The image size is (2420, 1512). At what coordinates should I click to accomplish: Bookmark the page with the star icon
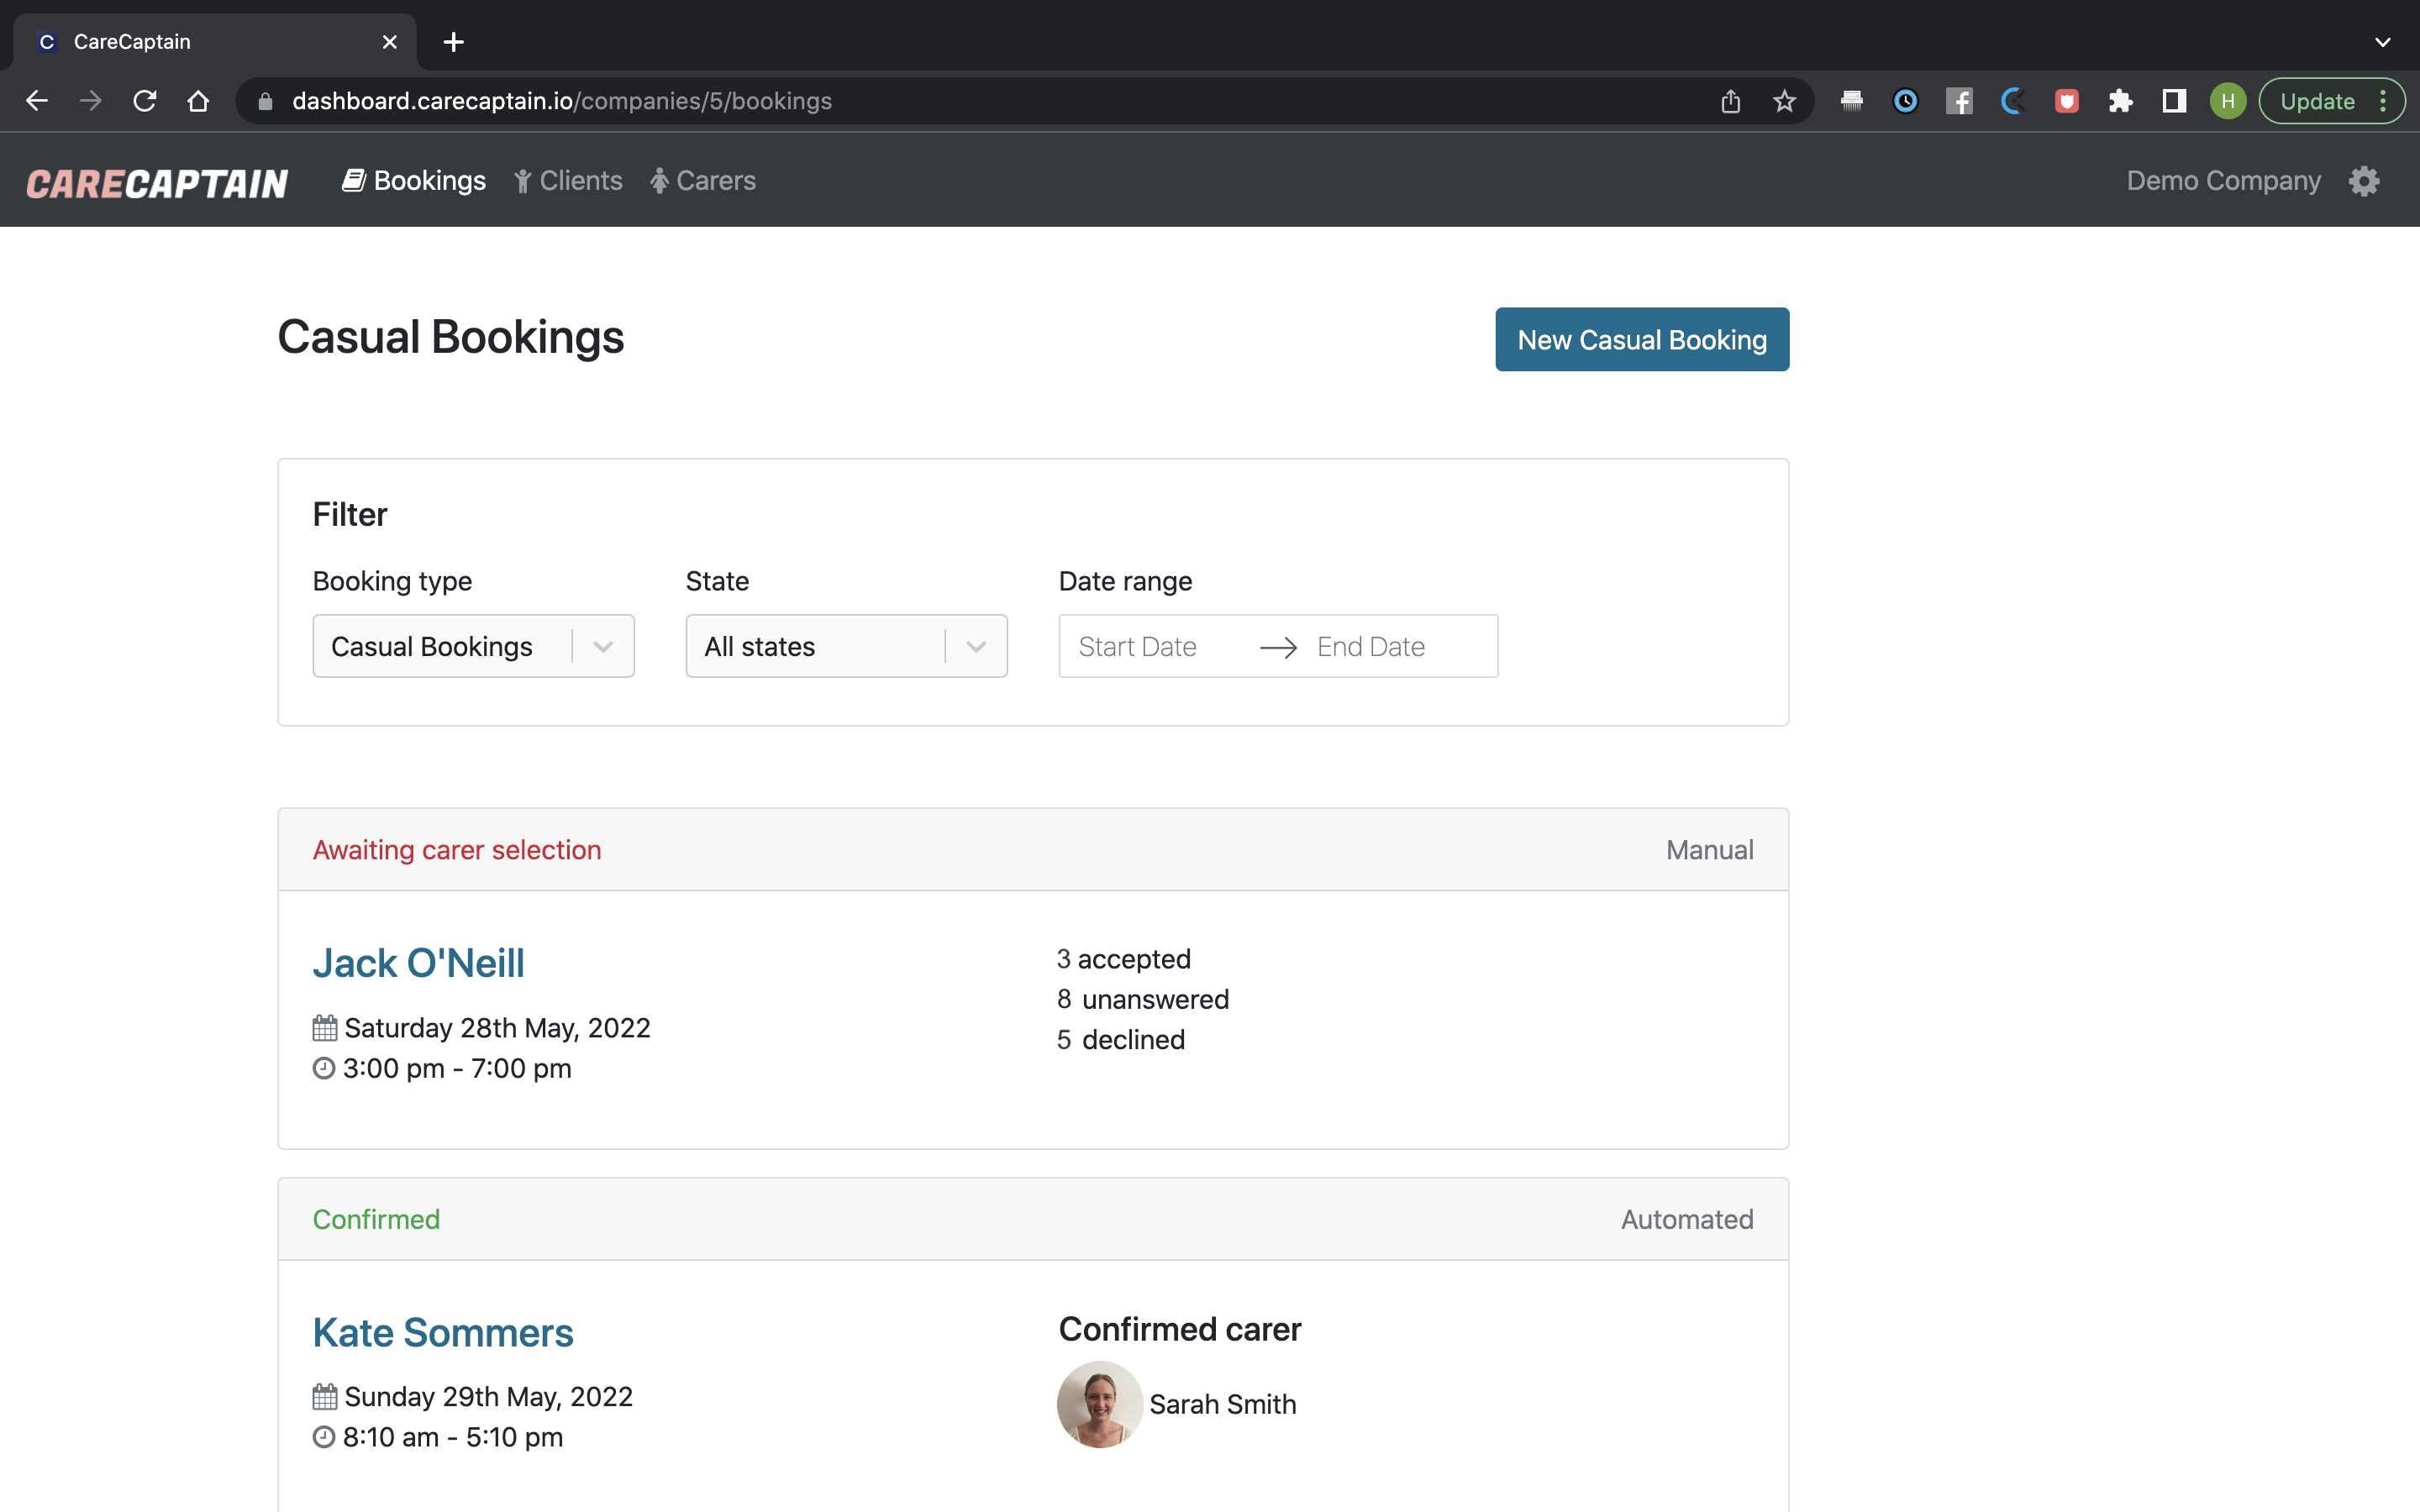pos(1785,100)
